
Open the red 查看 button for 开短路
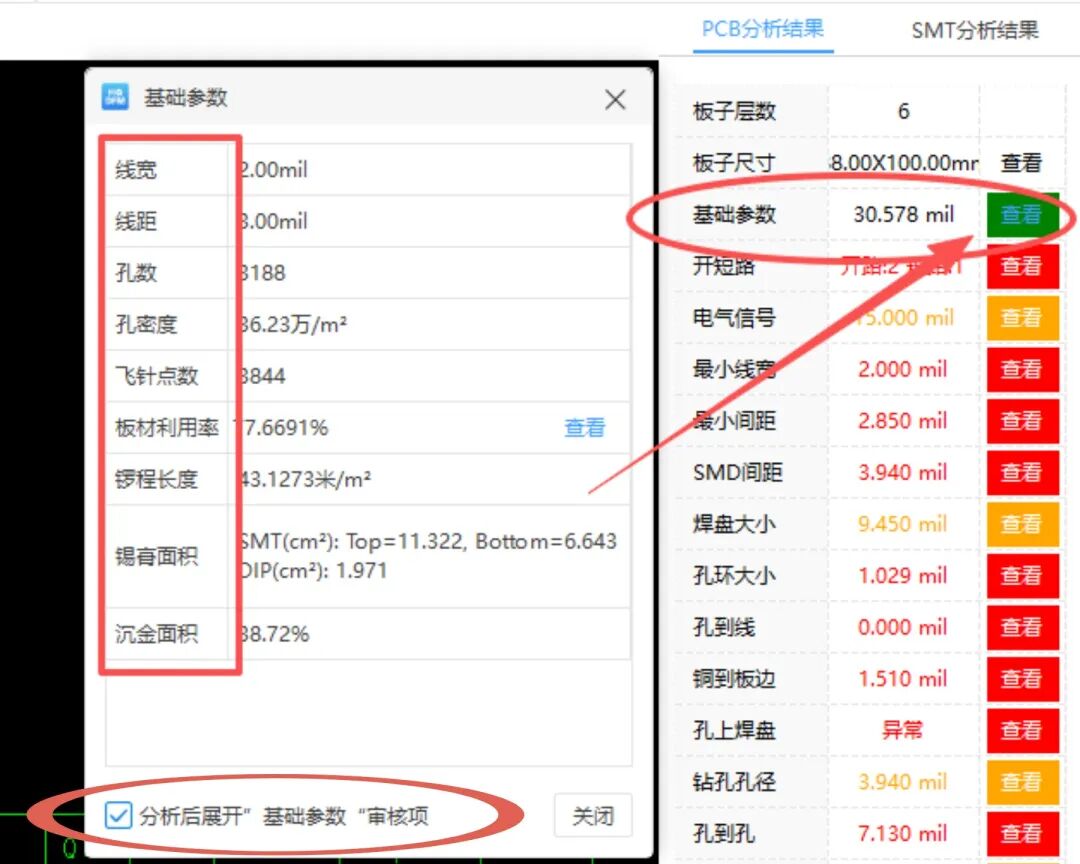point(1022,266)
